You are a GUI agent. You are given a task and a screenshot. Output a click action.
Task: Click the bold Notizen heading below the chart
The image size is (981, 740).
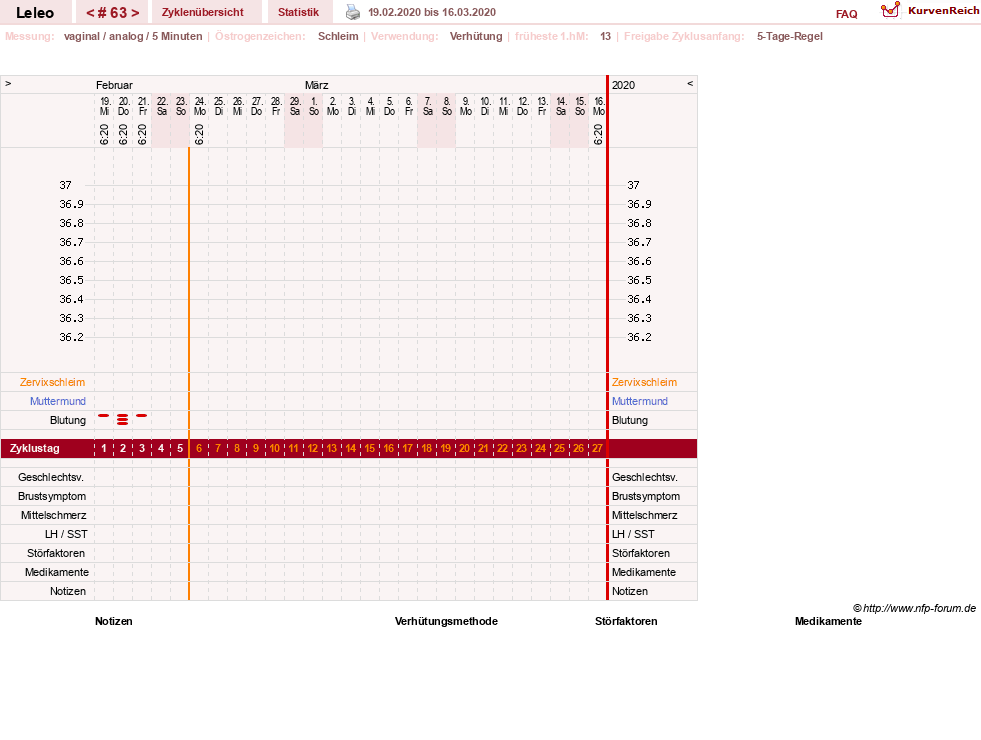(x=114, y=621)
